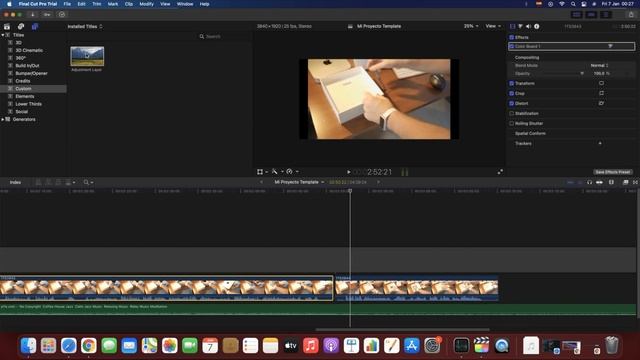Toggle the Color Board 1 checkbox
Viewport: 640px width, 360px height.
click(511, 46)
